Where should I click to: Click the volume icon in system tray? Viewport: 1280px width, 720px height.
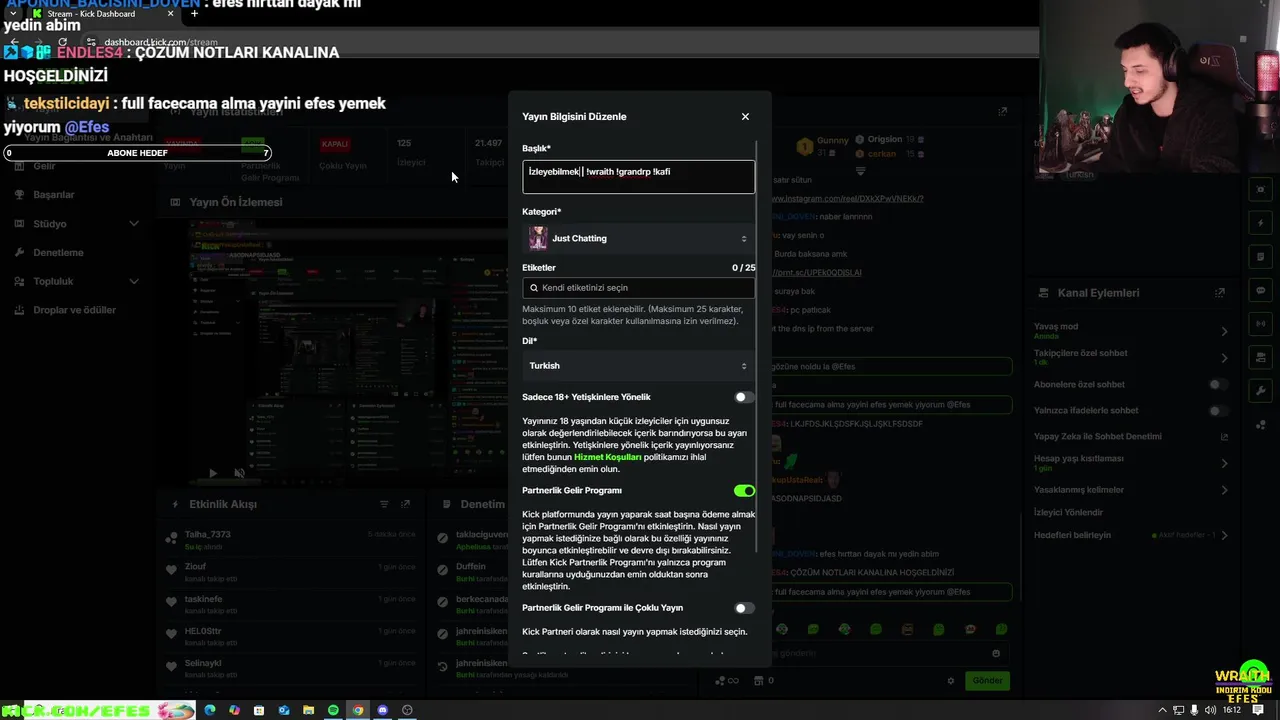click(x=1210, y=710)
